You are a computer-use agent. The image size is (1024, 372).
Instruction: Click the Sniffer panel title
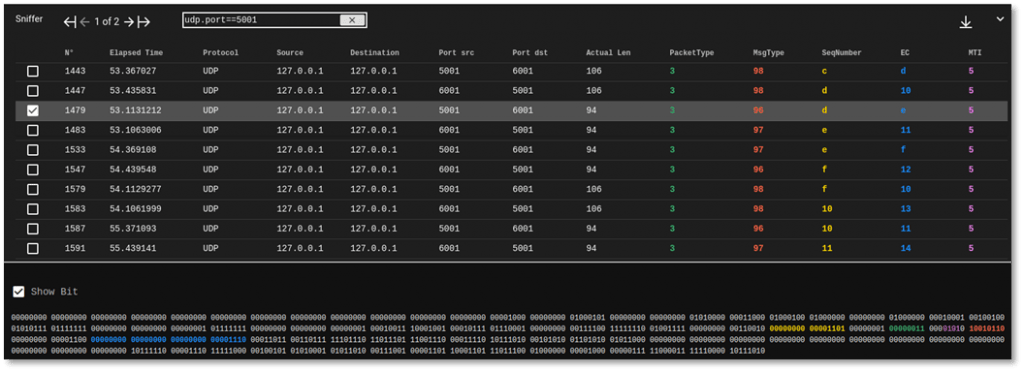click(29, 20)
